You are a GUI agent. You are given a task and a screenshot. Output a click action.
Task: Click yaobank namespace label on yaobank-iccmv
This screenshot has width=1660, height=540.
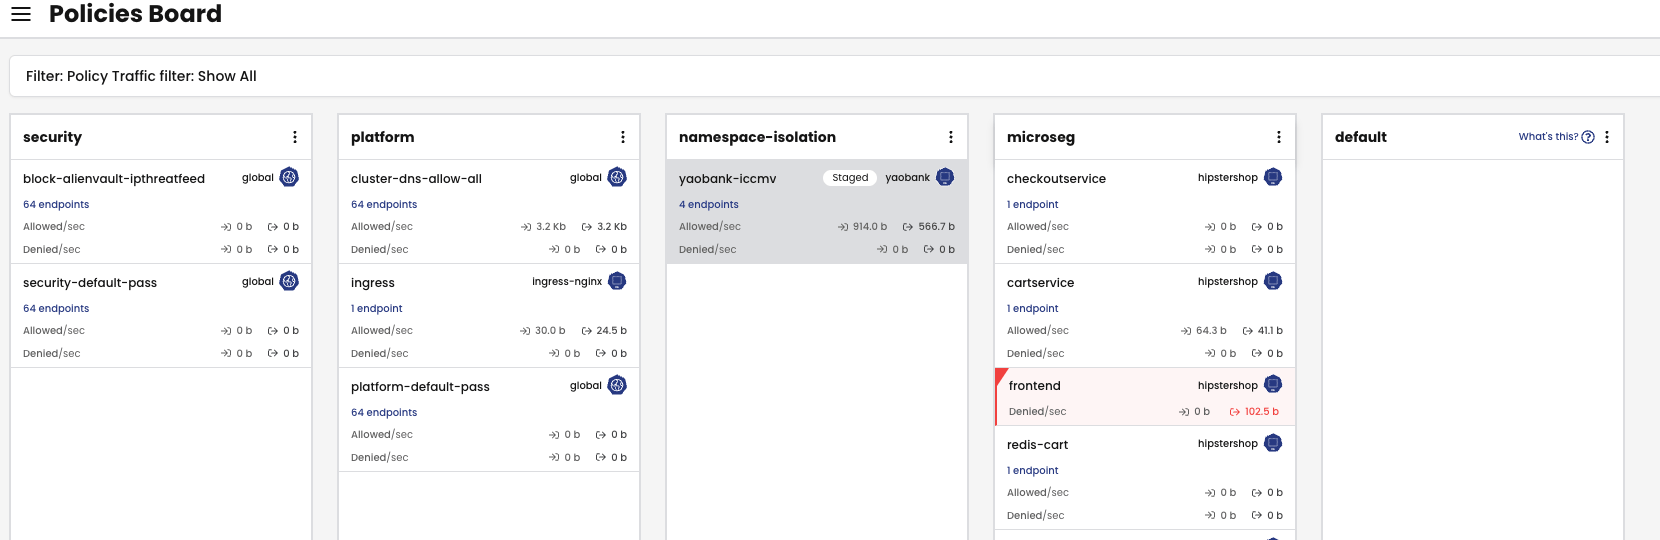907,178
